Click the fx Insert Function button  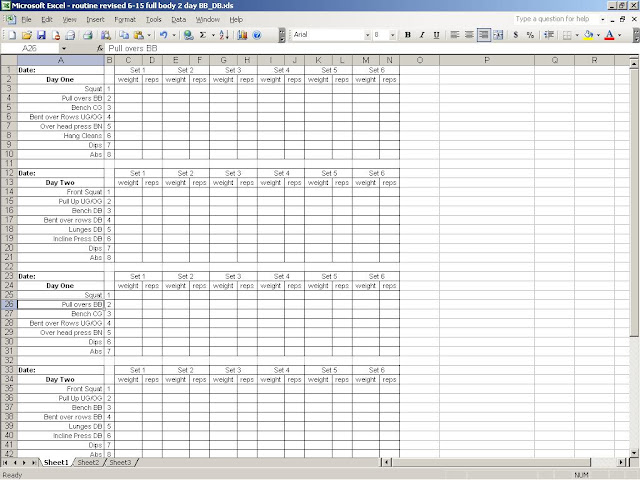coord(100,48)
